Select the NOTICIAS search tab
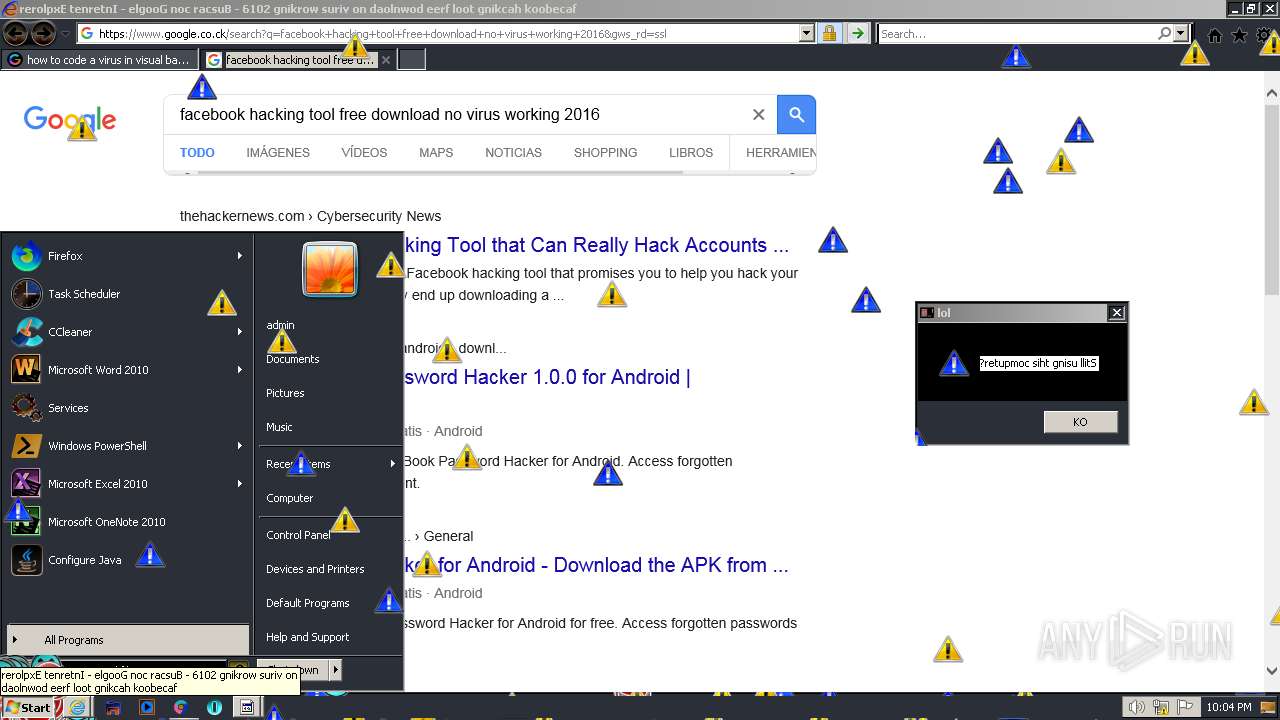 [x=513, y=153]
